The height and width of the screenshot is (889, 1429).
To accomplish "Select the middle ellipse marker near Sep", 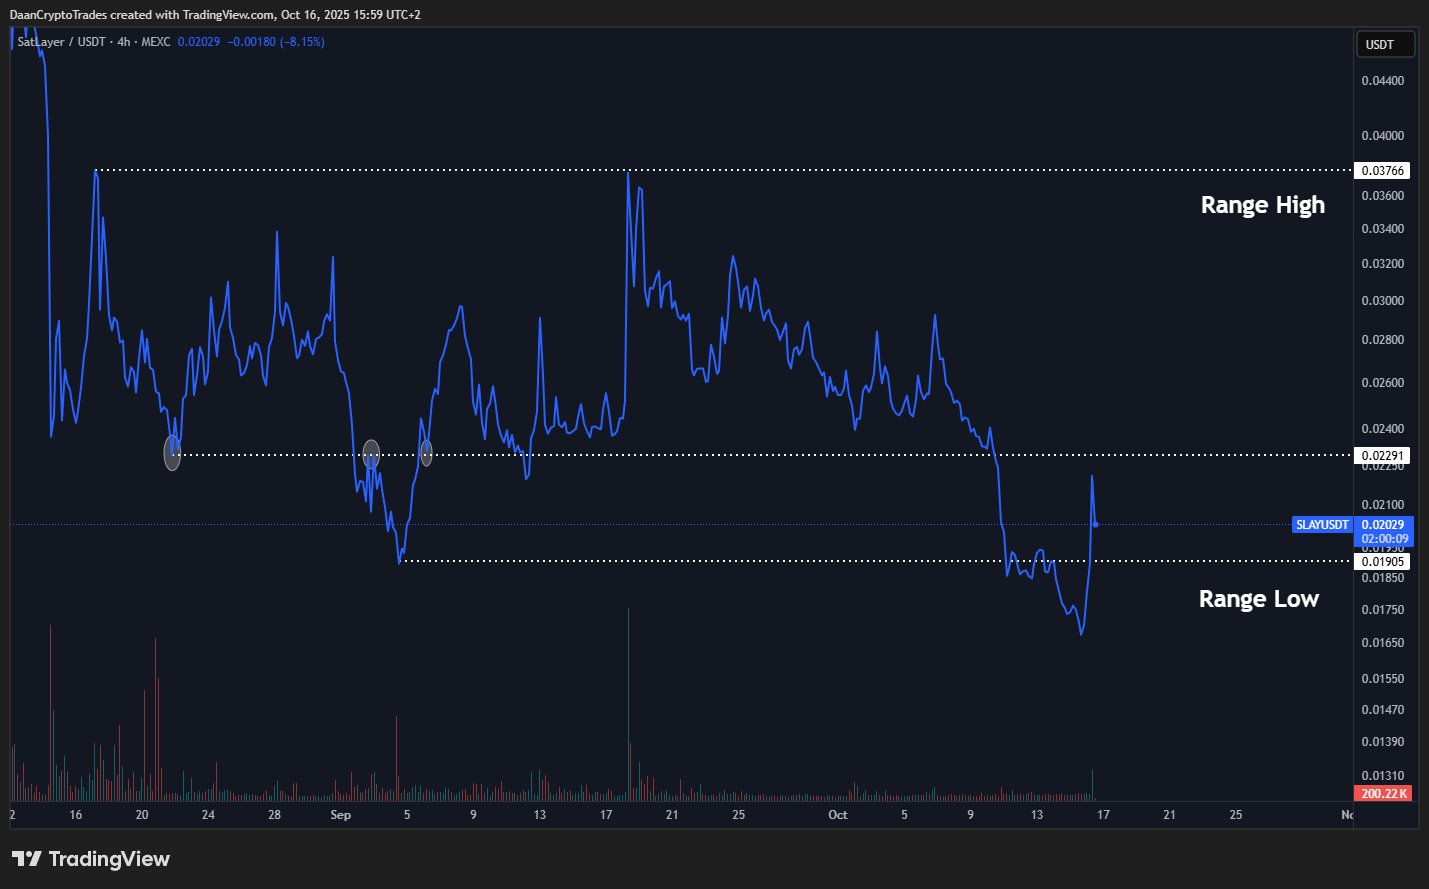I will coord(371,454).
